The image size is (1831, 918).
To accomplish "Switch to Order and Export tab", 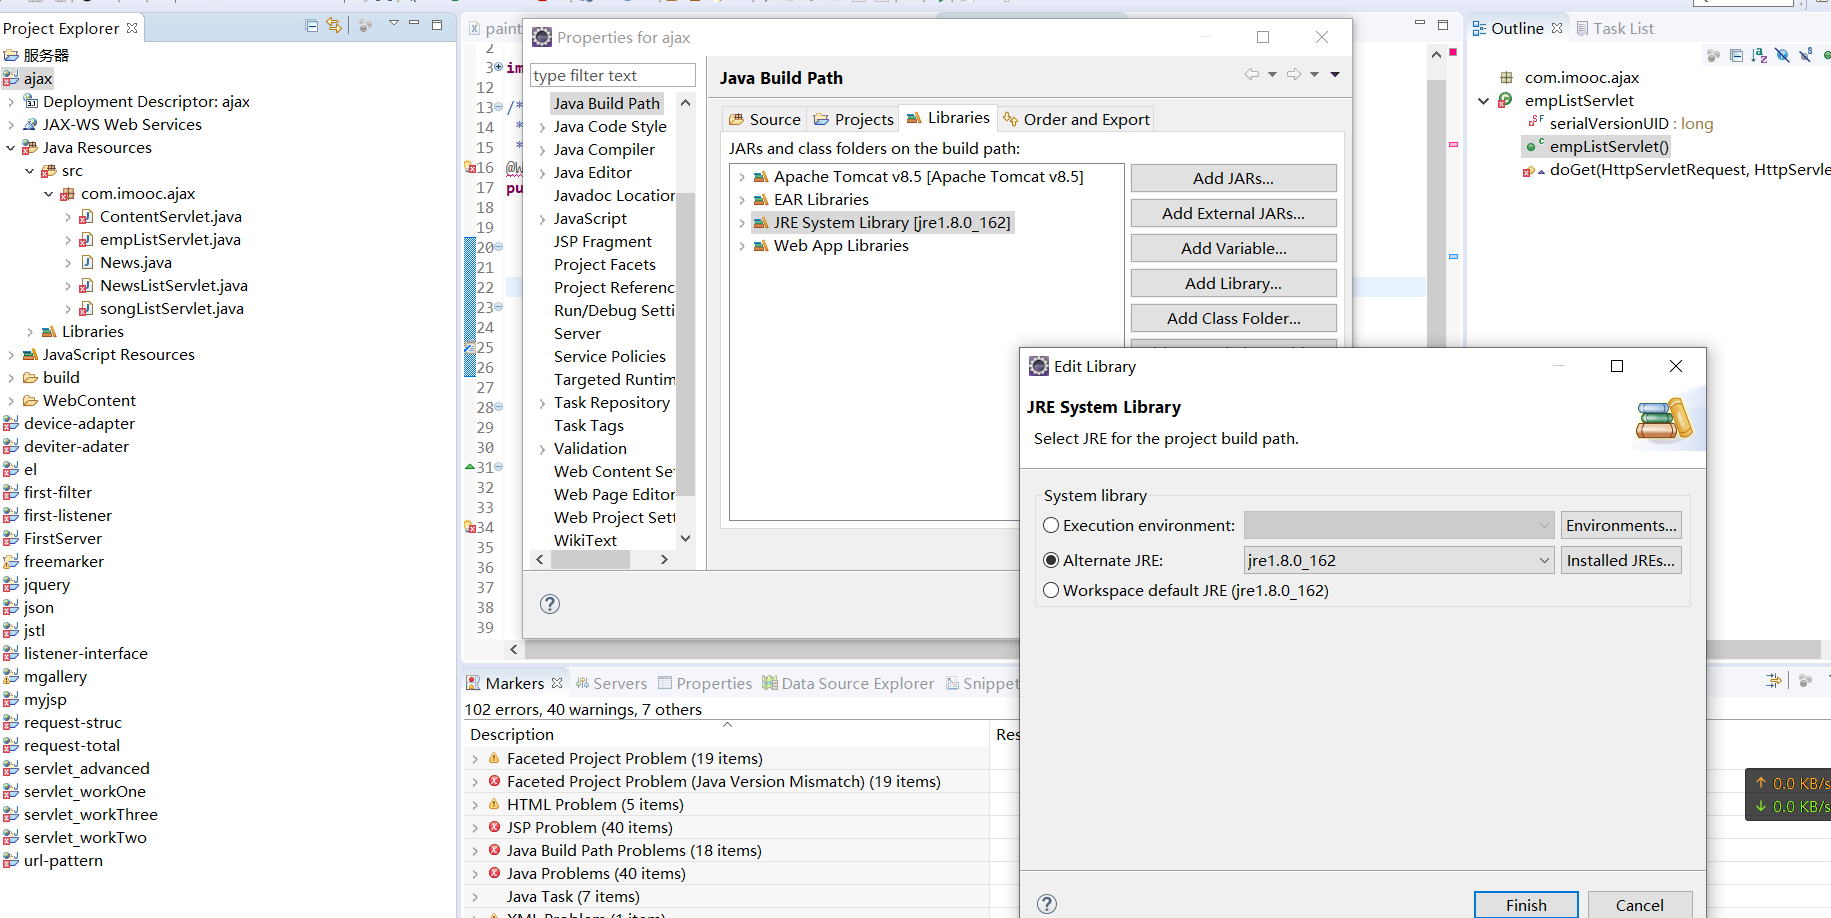I will [1076, 119].
